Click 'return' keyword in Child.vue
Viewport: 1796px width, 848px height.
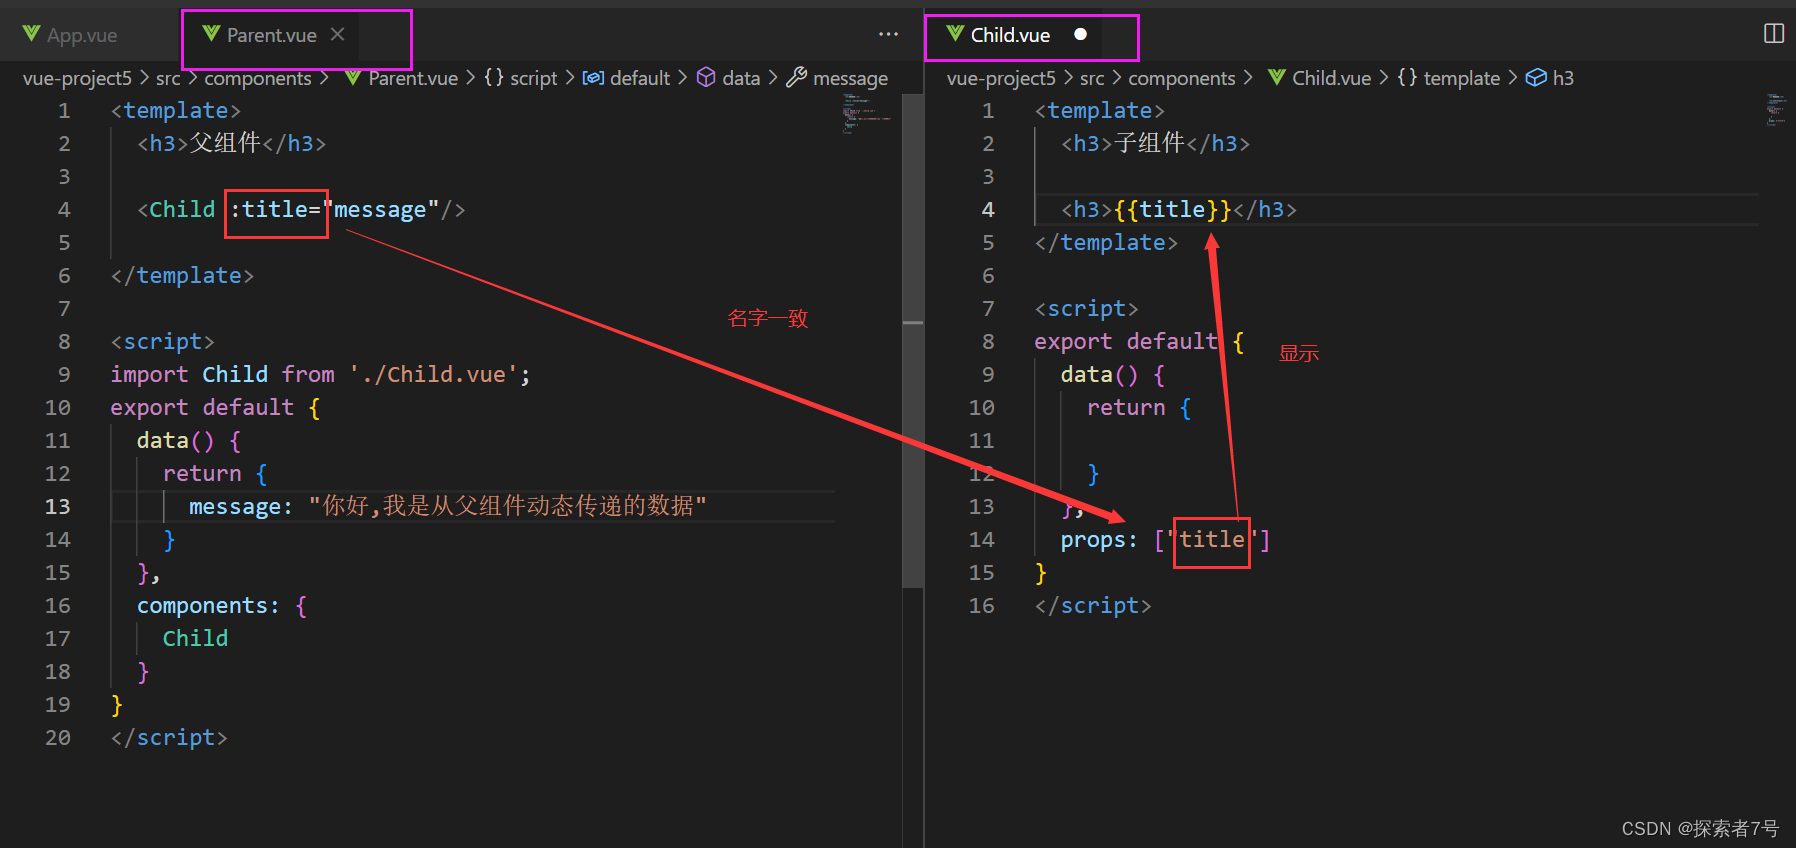(1126, 407)
